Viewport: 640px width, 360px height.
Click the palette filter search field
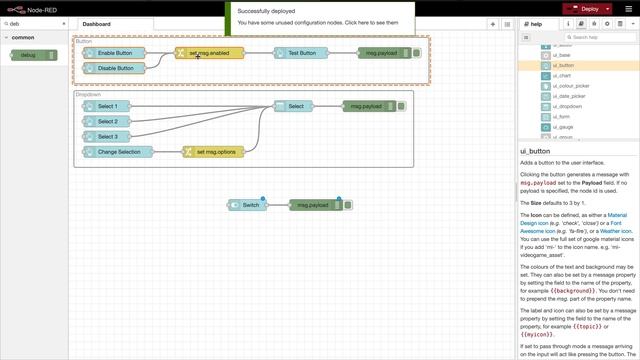point(33,24)
